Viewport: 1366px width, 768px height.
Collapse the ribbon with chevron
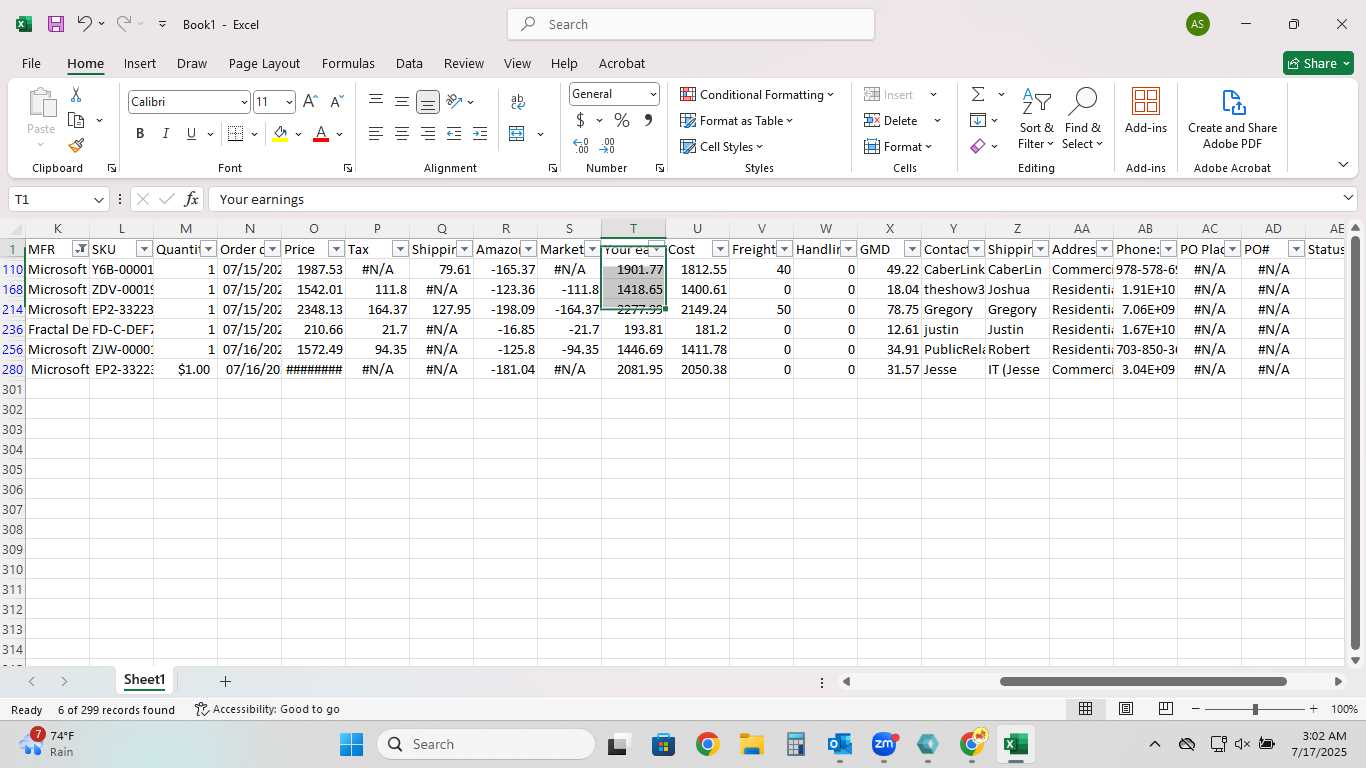tap(1343, 164)
